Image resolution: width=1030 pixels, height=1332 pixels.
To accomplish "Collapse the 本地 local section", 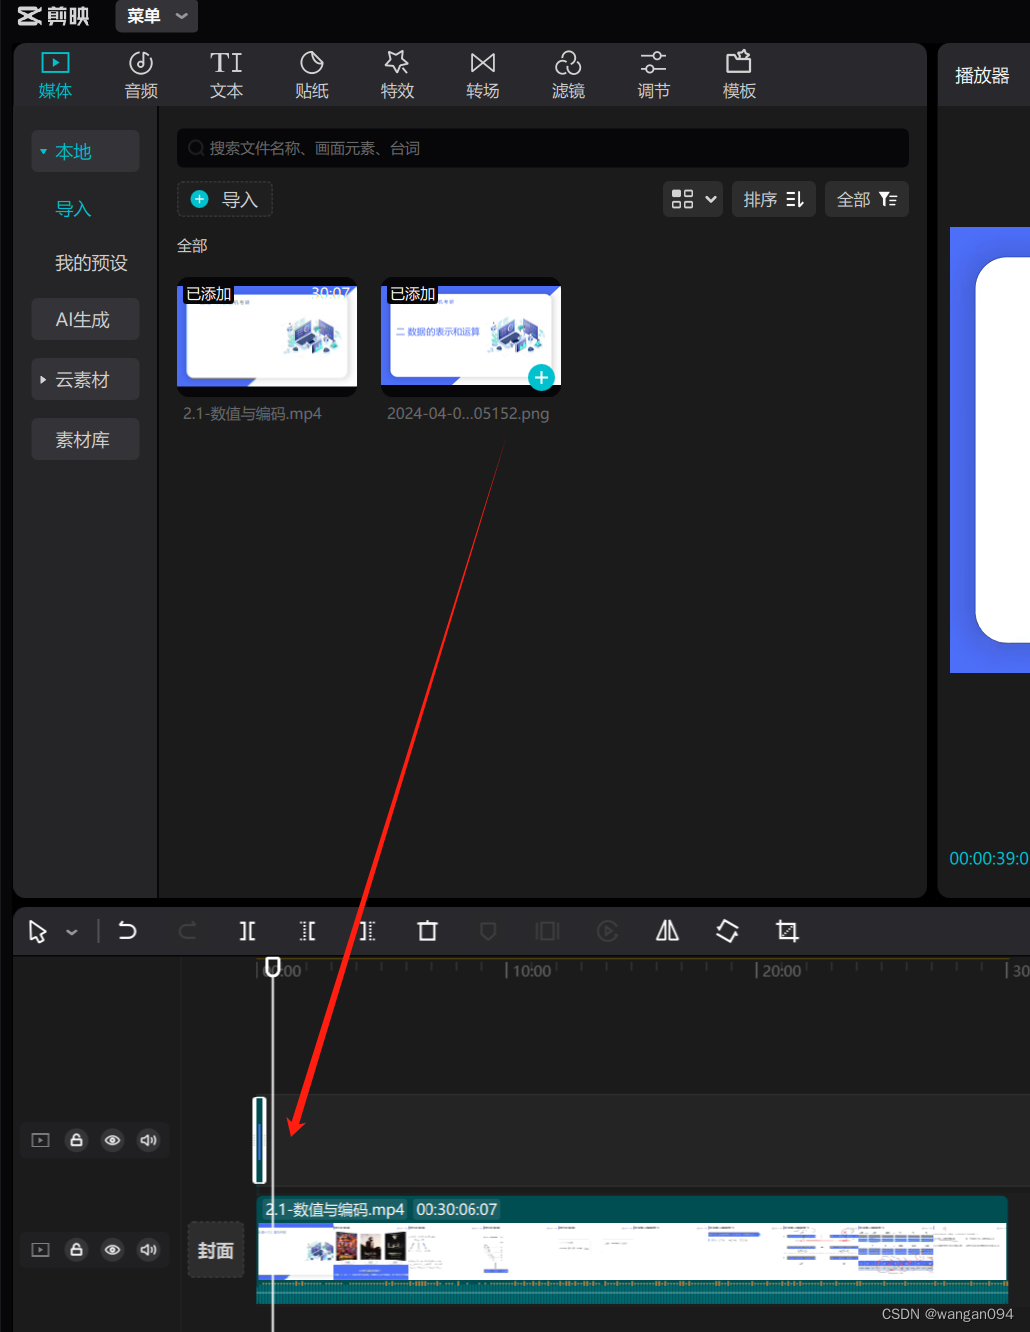I will [85, 151].
